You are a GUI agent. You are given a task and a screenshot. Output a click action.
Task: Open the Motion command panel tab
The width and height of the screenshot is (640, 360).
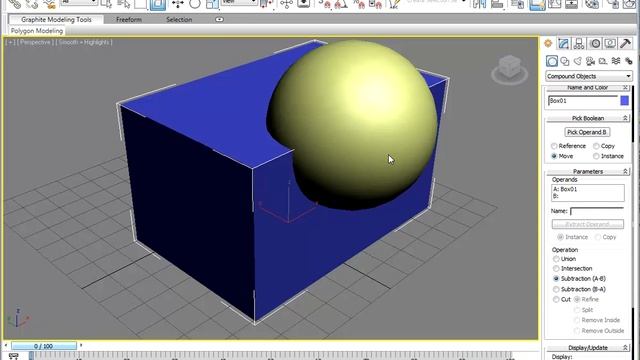point(595,43)
